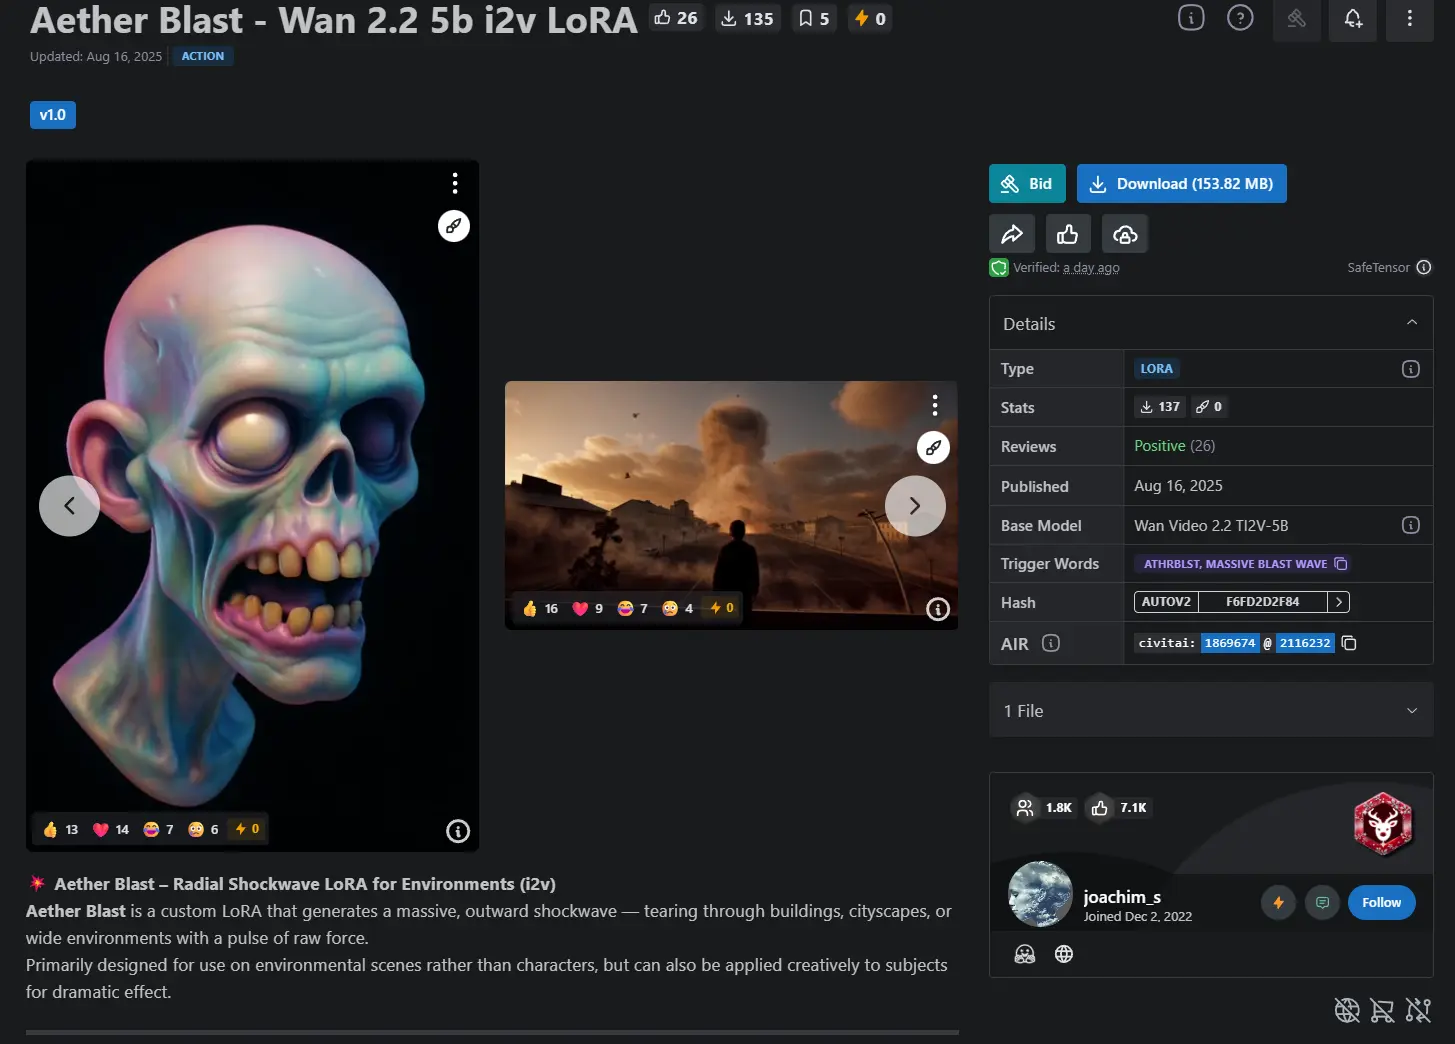Go to next image in carousel
This screenshot has height=1044, width=1455.
914,506
